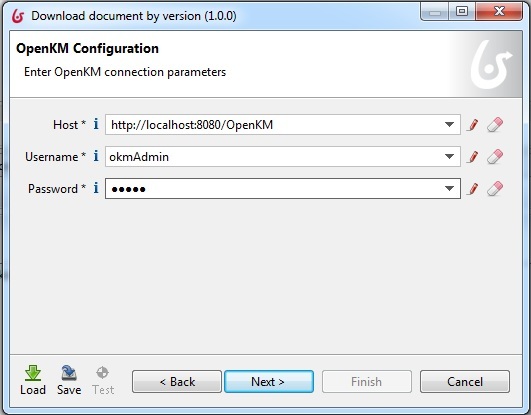Click the info icon next to Username
531x415 pixels.
click(x=96, y=156)
